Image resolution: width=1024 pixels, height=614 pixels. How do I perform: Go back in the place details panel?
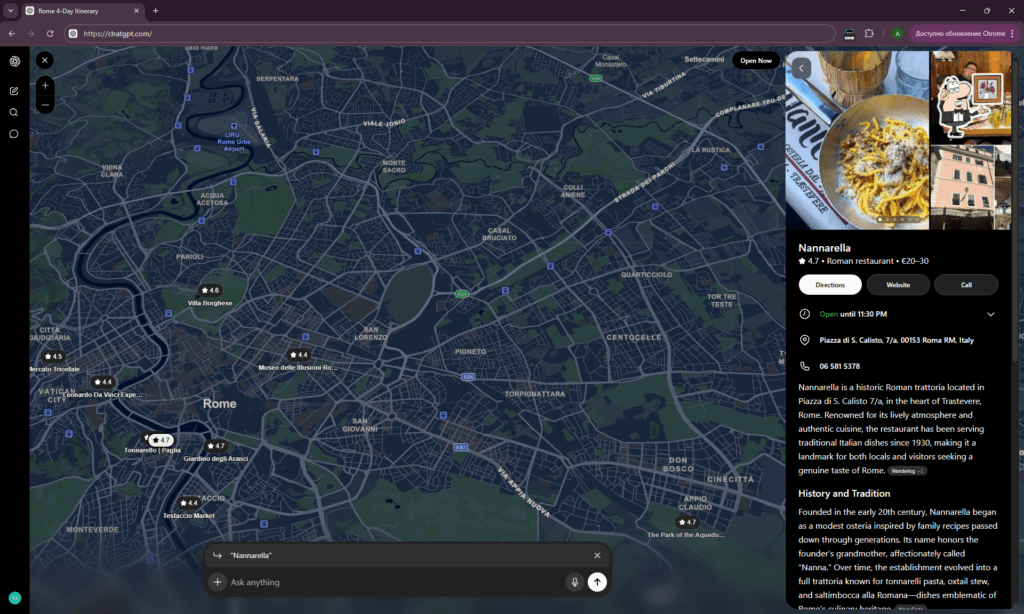(801, 68)
